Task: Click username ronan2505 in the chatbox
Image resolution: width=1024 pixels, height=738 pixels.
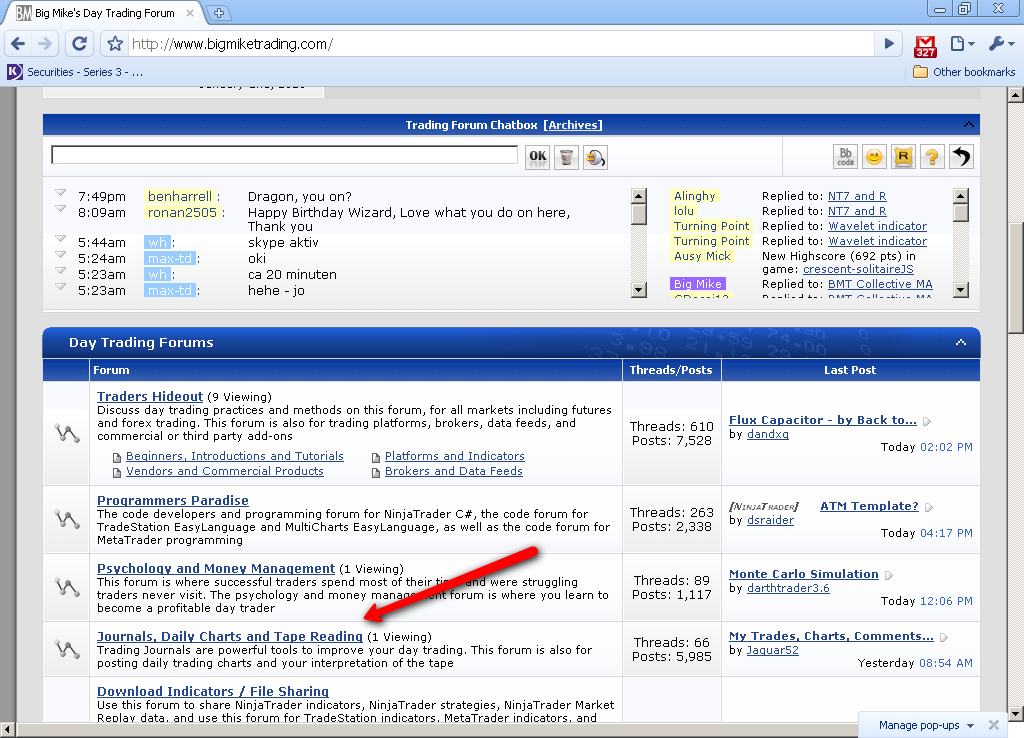Action: 182,212
